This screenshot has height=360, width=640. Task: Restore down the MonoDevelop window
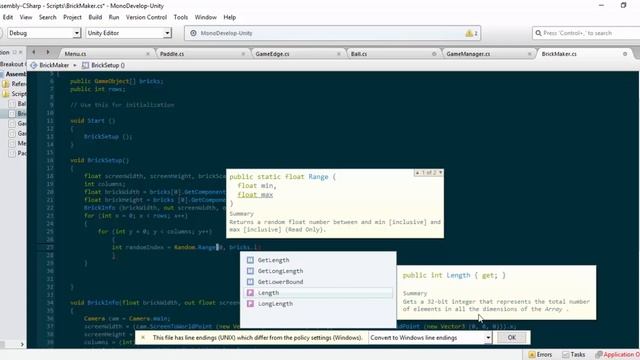[623, 5]
